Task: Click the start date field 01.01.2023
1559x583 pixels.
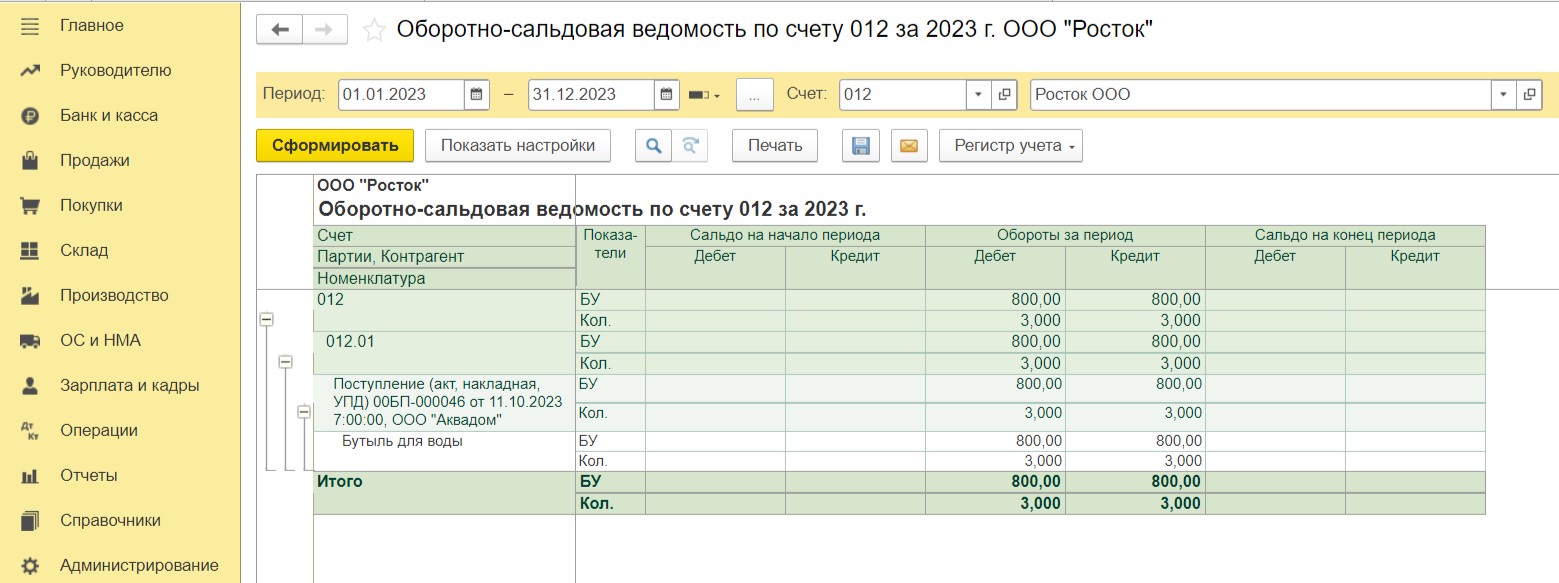Action: point(401,95)
